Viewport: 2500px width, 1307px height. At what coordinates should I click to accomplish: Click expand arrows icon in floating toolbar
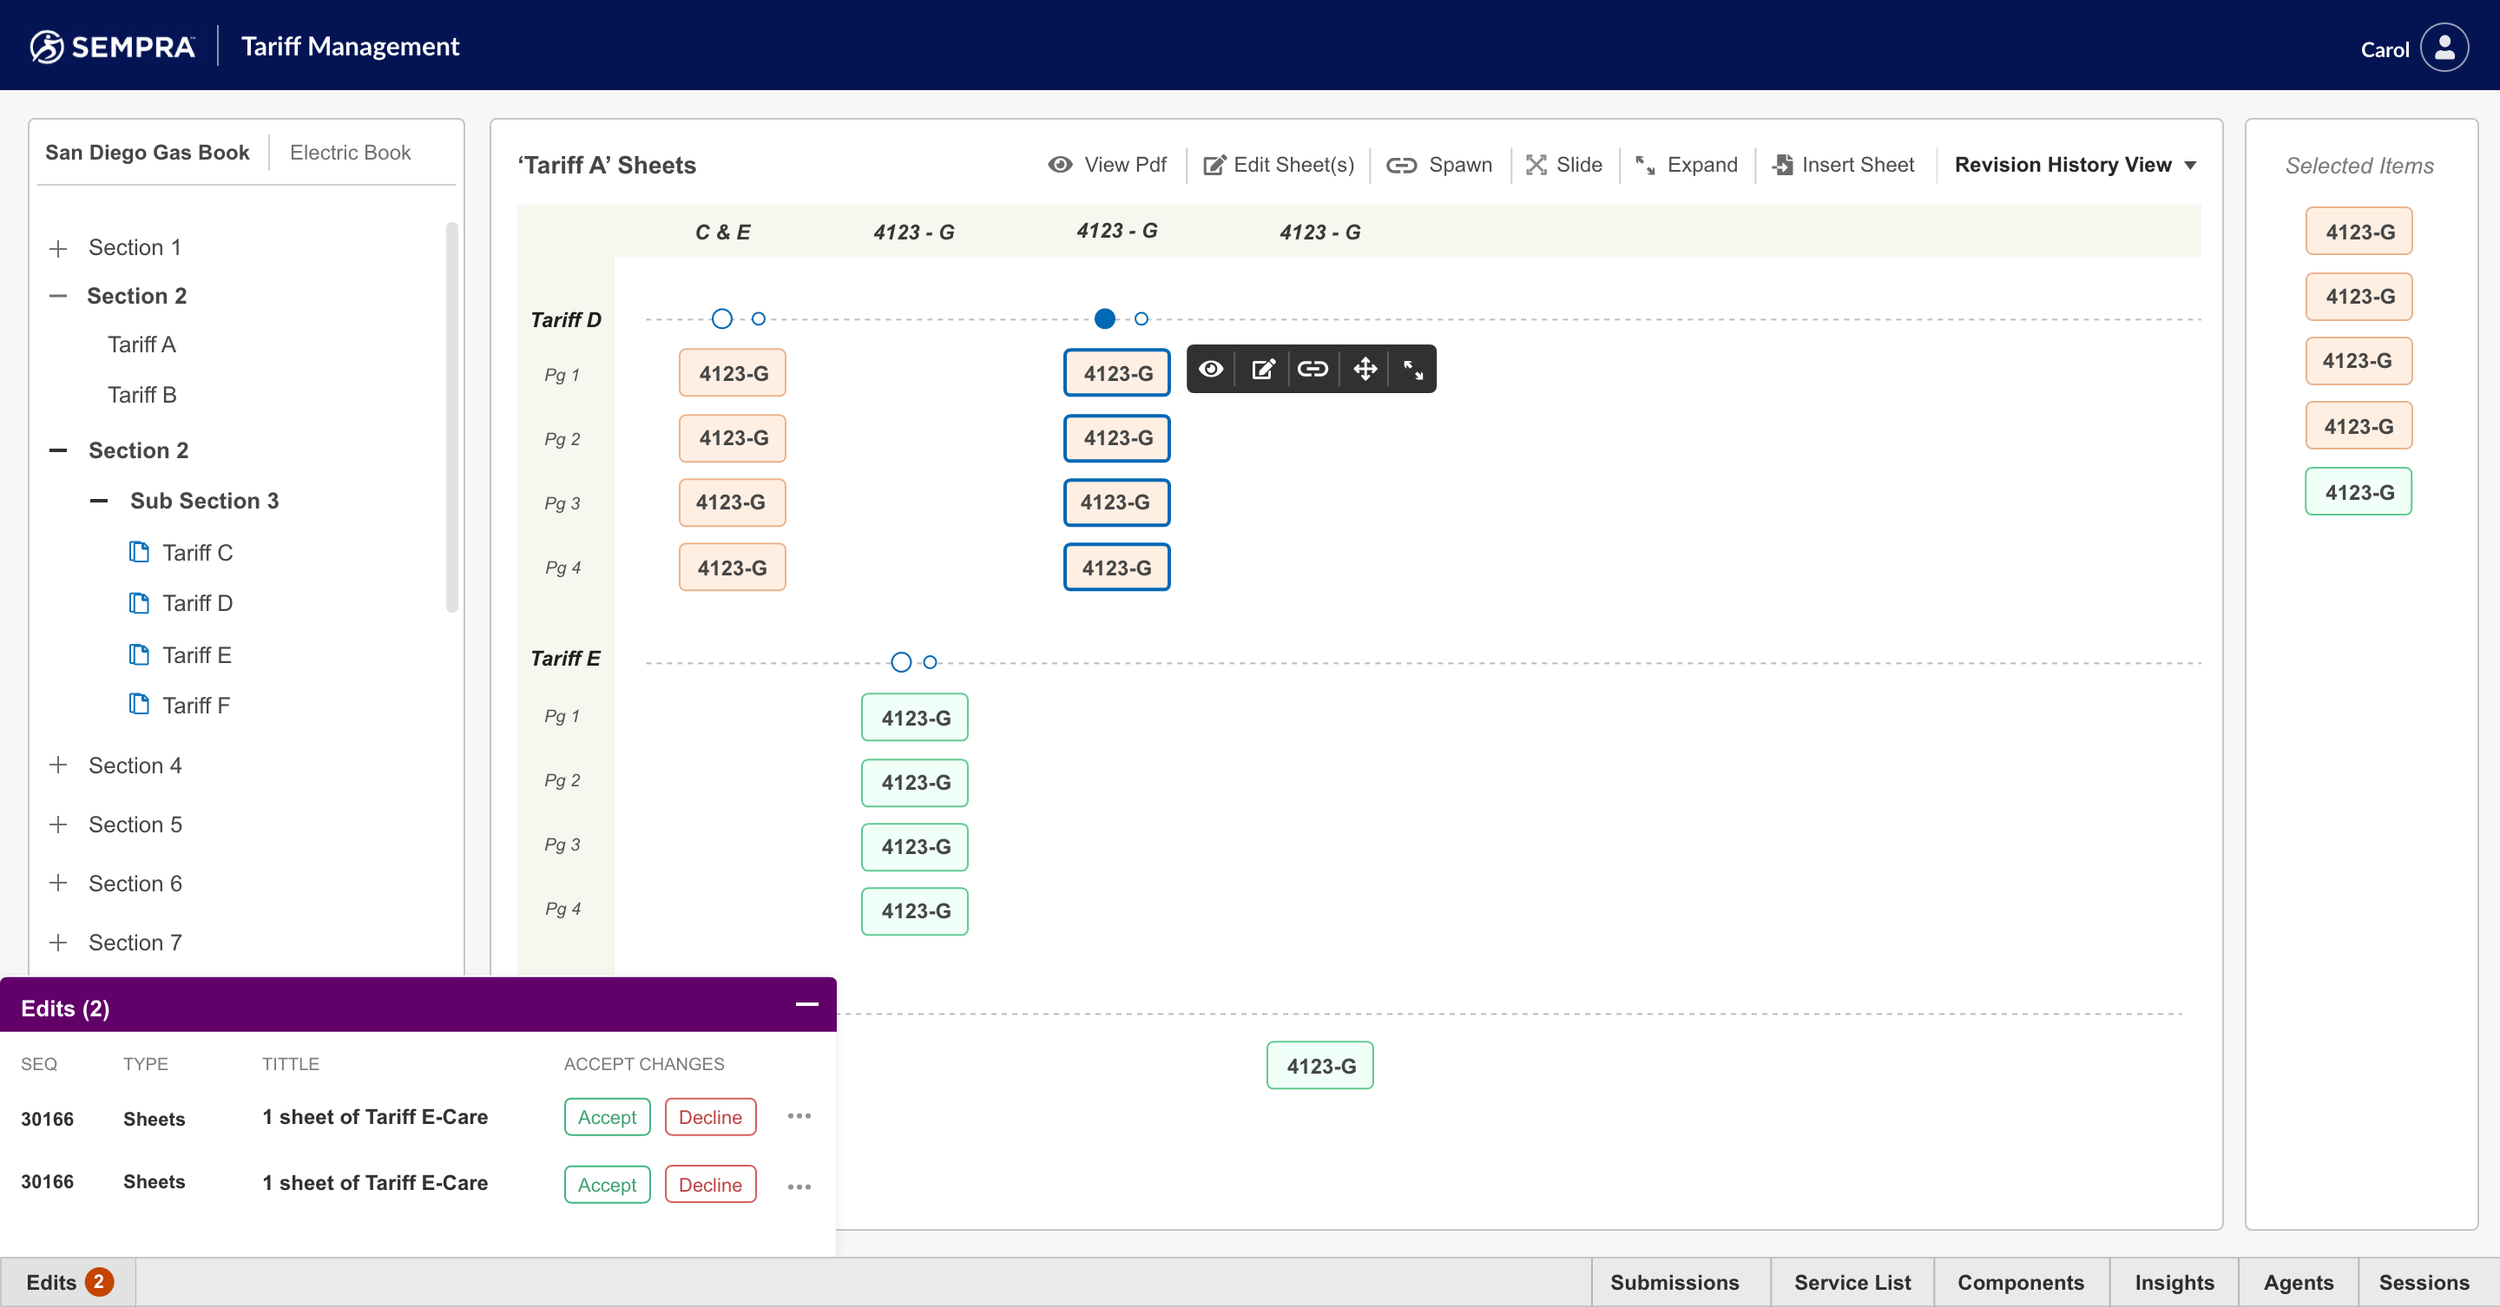[1413, 370]
